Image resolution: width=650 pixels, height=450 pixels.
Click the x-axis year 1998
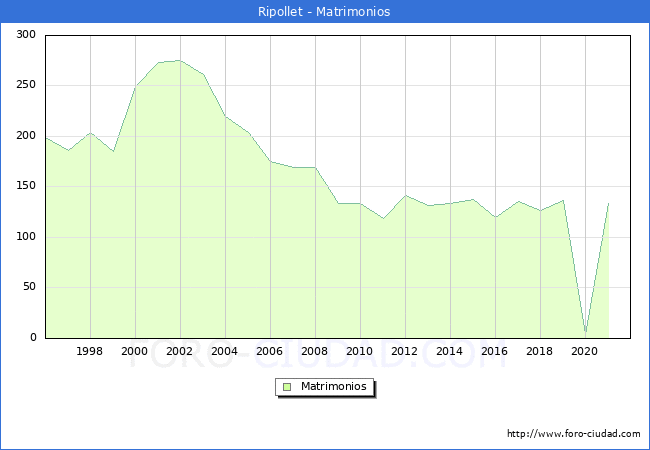tap(90, 351)
